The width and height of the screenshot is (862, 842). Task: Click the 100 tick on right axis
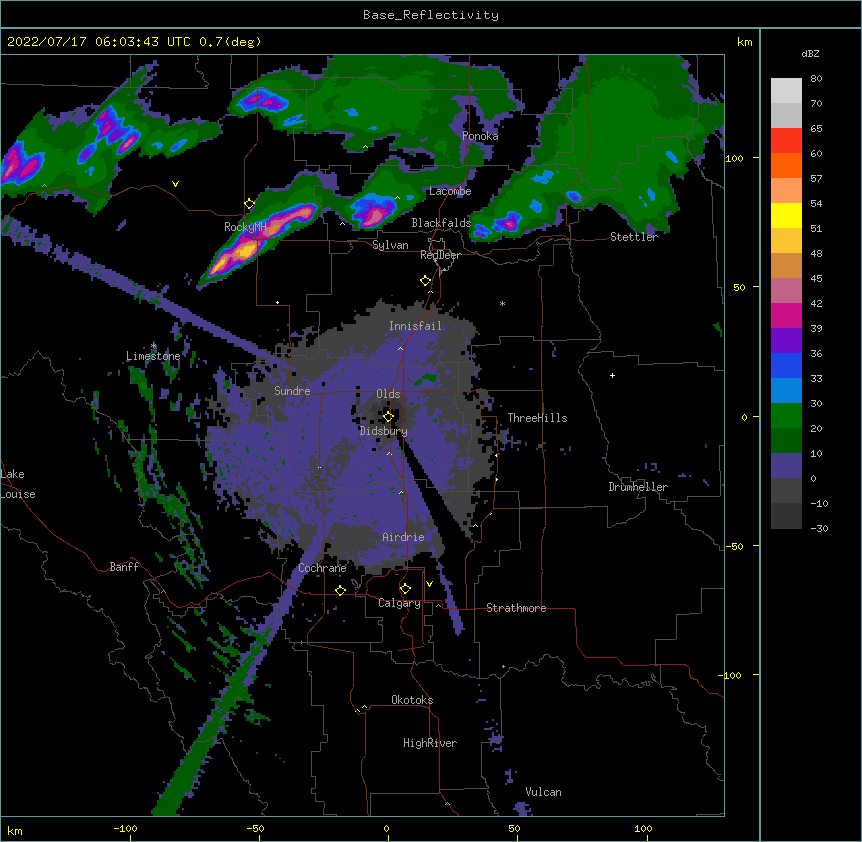pos(734,158)
